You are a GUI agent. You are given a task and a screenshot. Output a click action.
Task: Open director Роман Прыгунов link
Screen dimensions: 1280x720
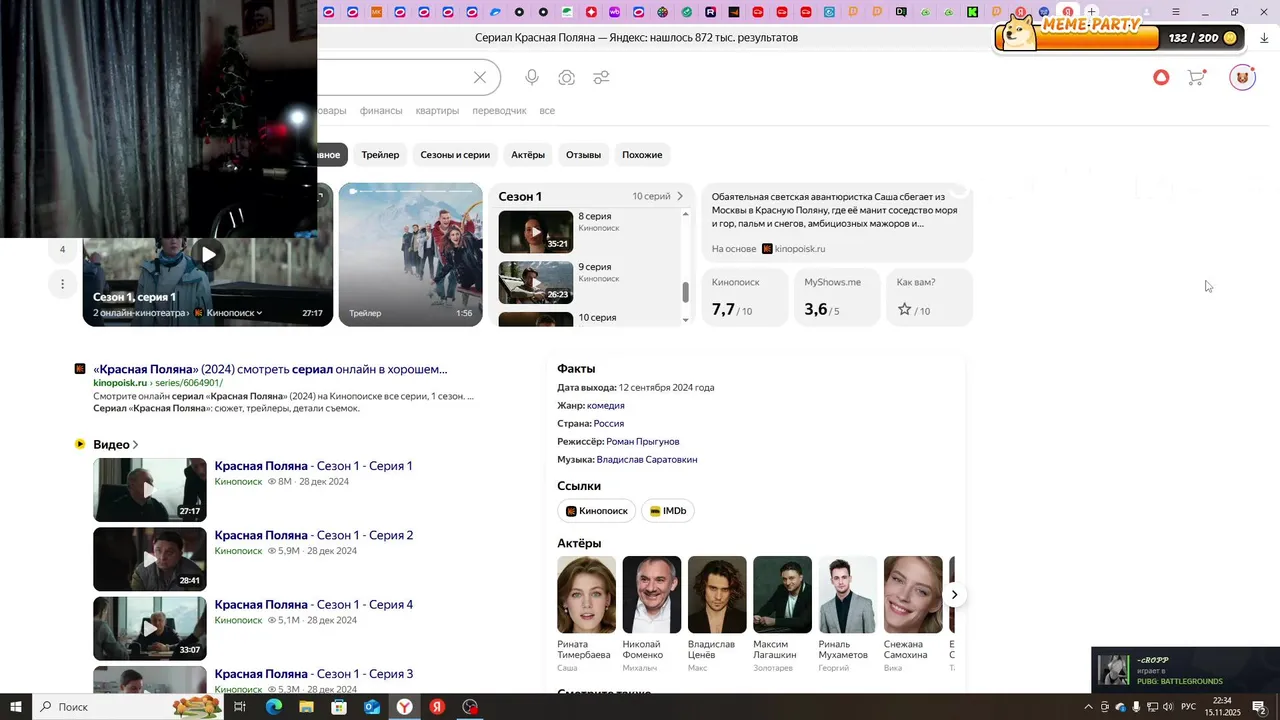pyautogui.click(x=643, y=442)
